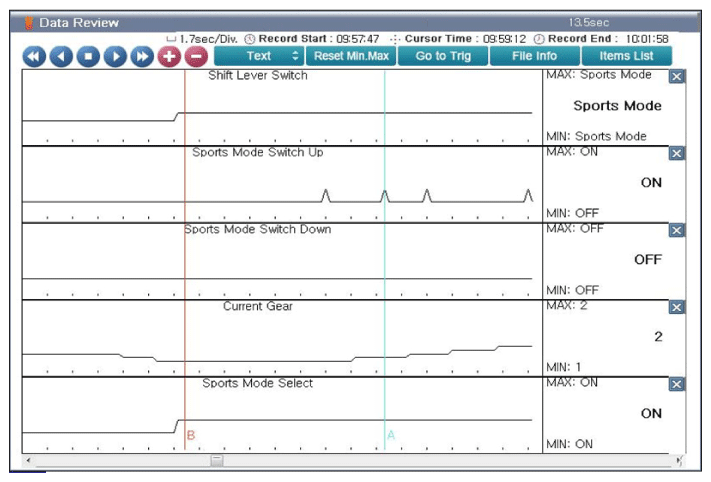Click the scrollbar left arrow

coord(28,461)
